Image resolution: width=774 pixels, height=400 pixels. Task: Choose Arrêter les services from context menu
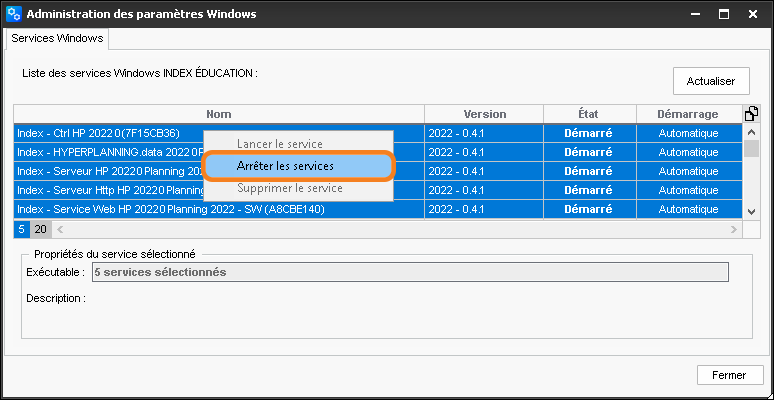click(299, 166)
